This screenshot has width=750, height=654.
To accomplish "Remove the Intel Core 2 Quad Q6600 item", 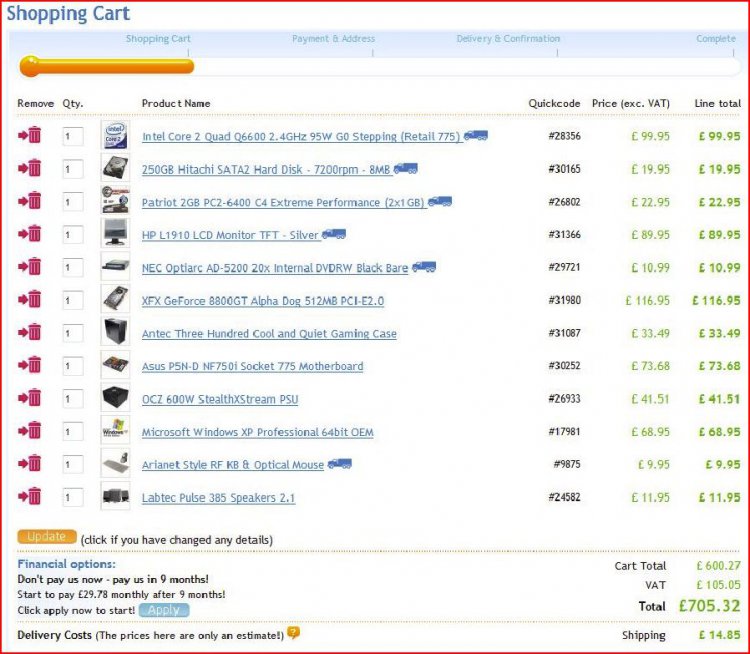I will pos(30,135).
